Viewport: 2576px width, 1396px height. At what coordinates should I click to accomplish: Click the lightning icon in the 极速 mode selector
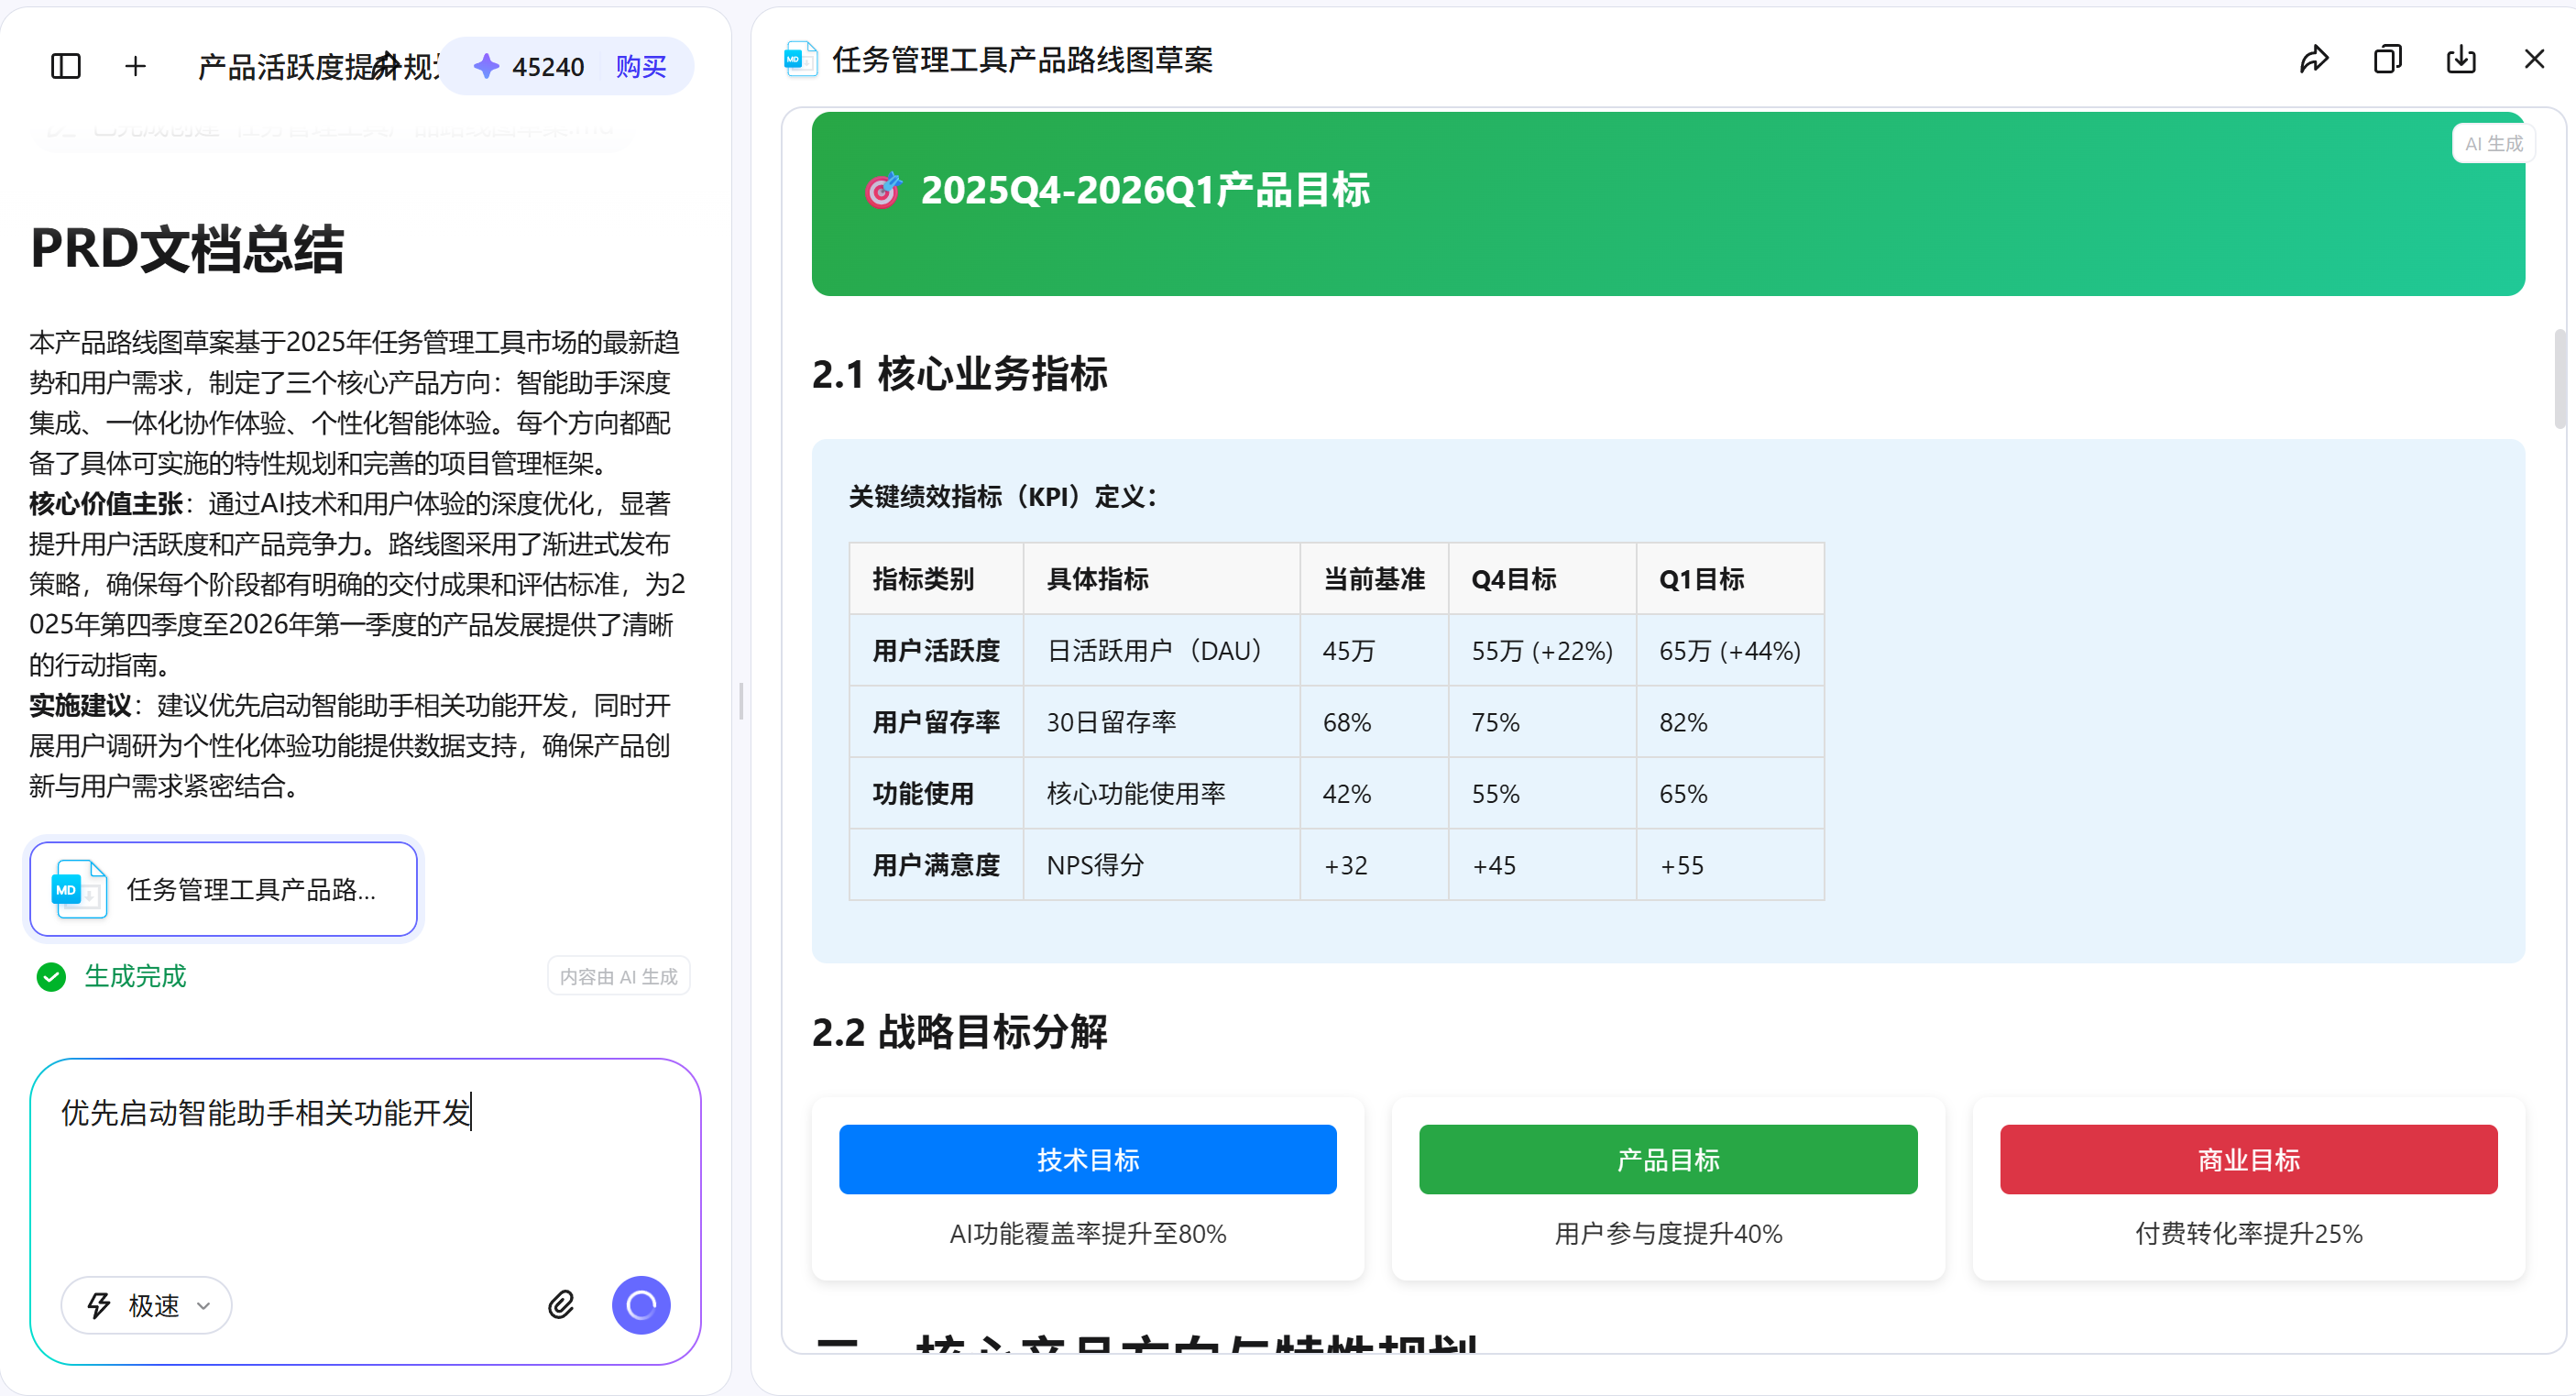[x=100, y=1305]
